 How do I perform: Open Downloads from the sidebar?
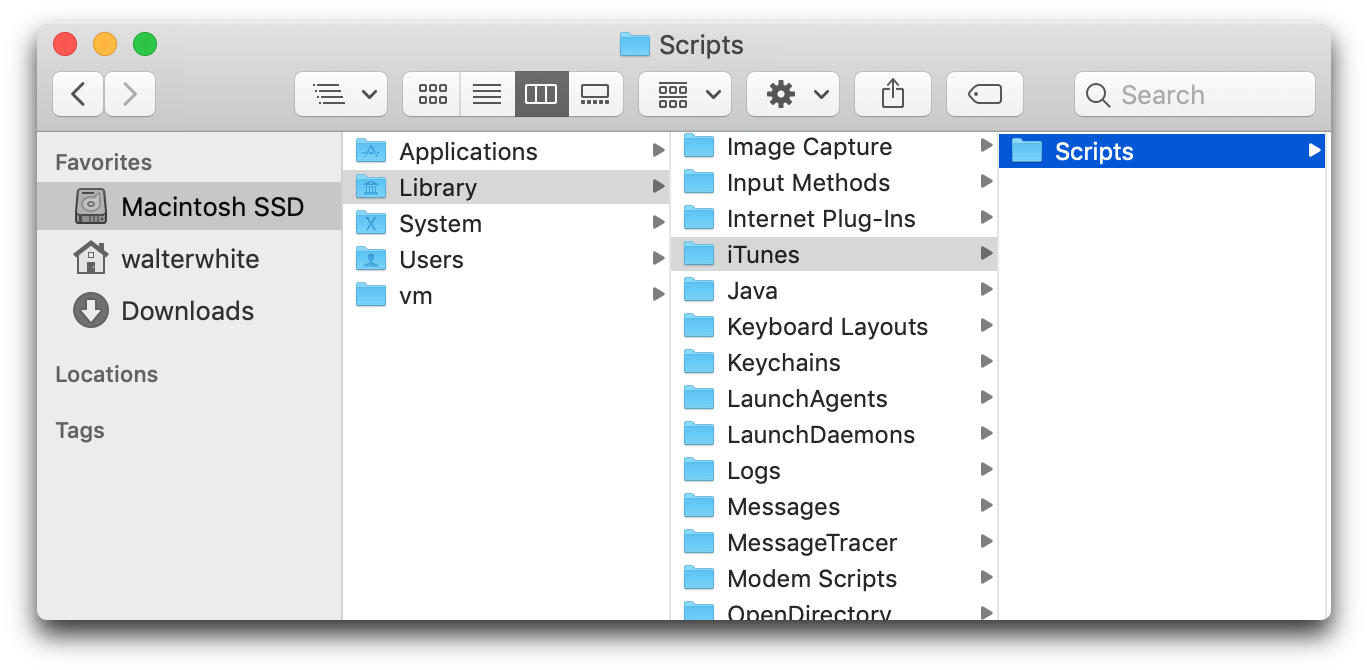[x=187, y=311]
